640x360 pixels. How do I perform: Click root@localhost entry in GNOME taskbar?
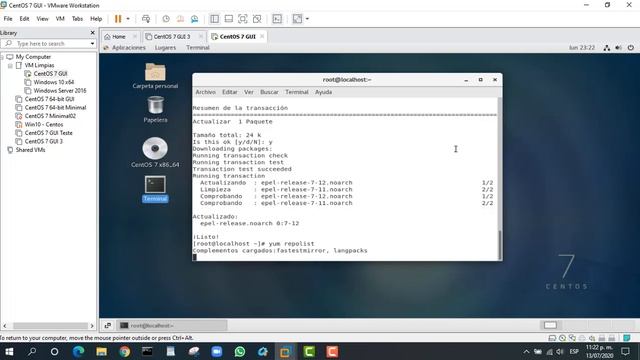coord(171,325)
